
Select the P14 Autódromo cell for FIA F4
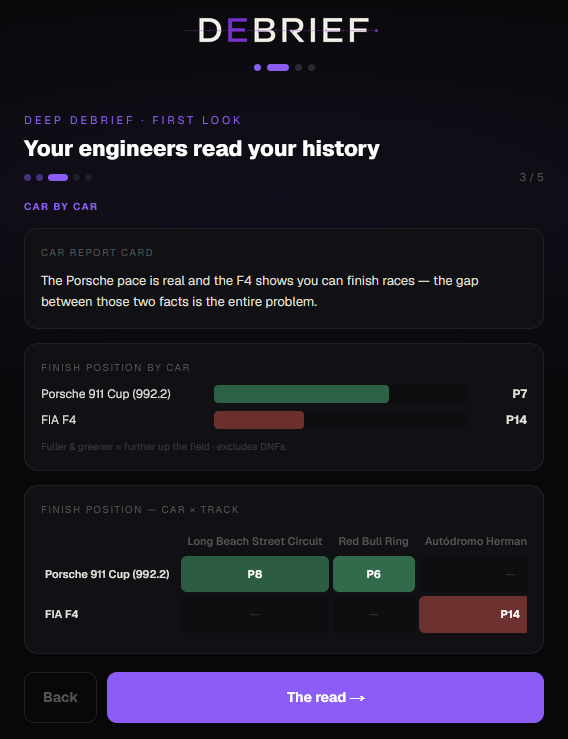point(473,614)
